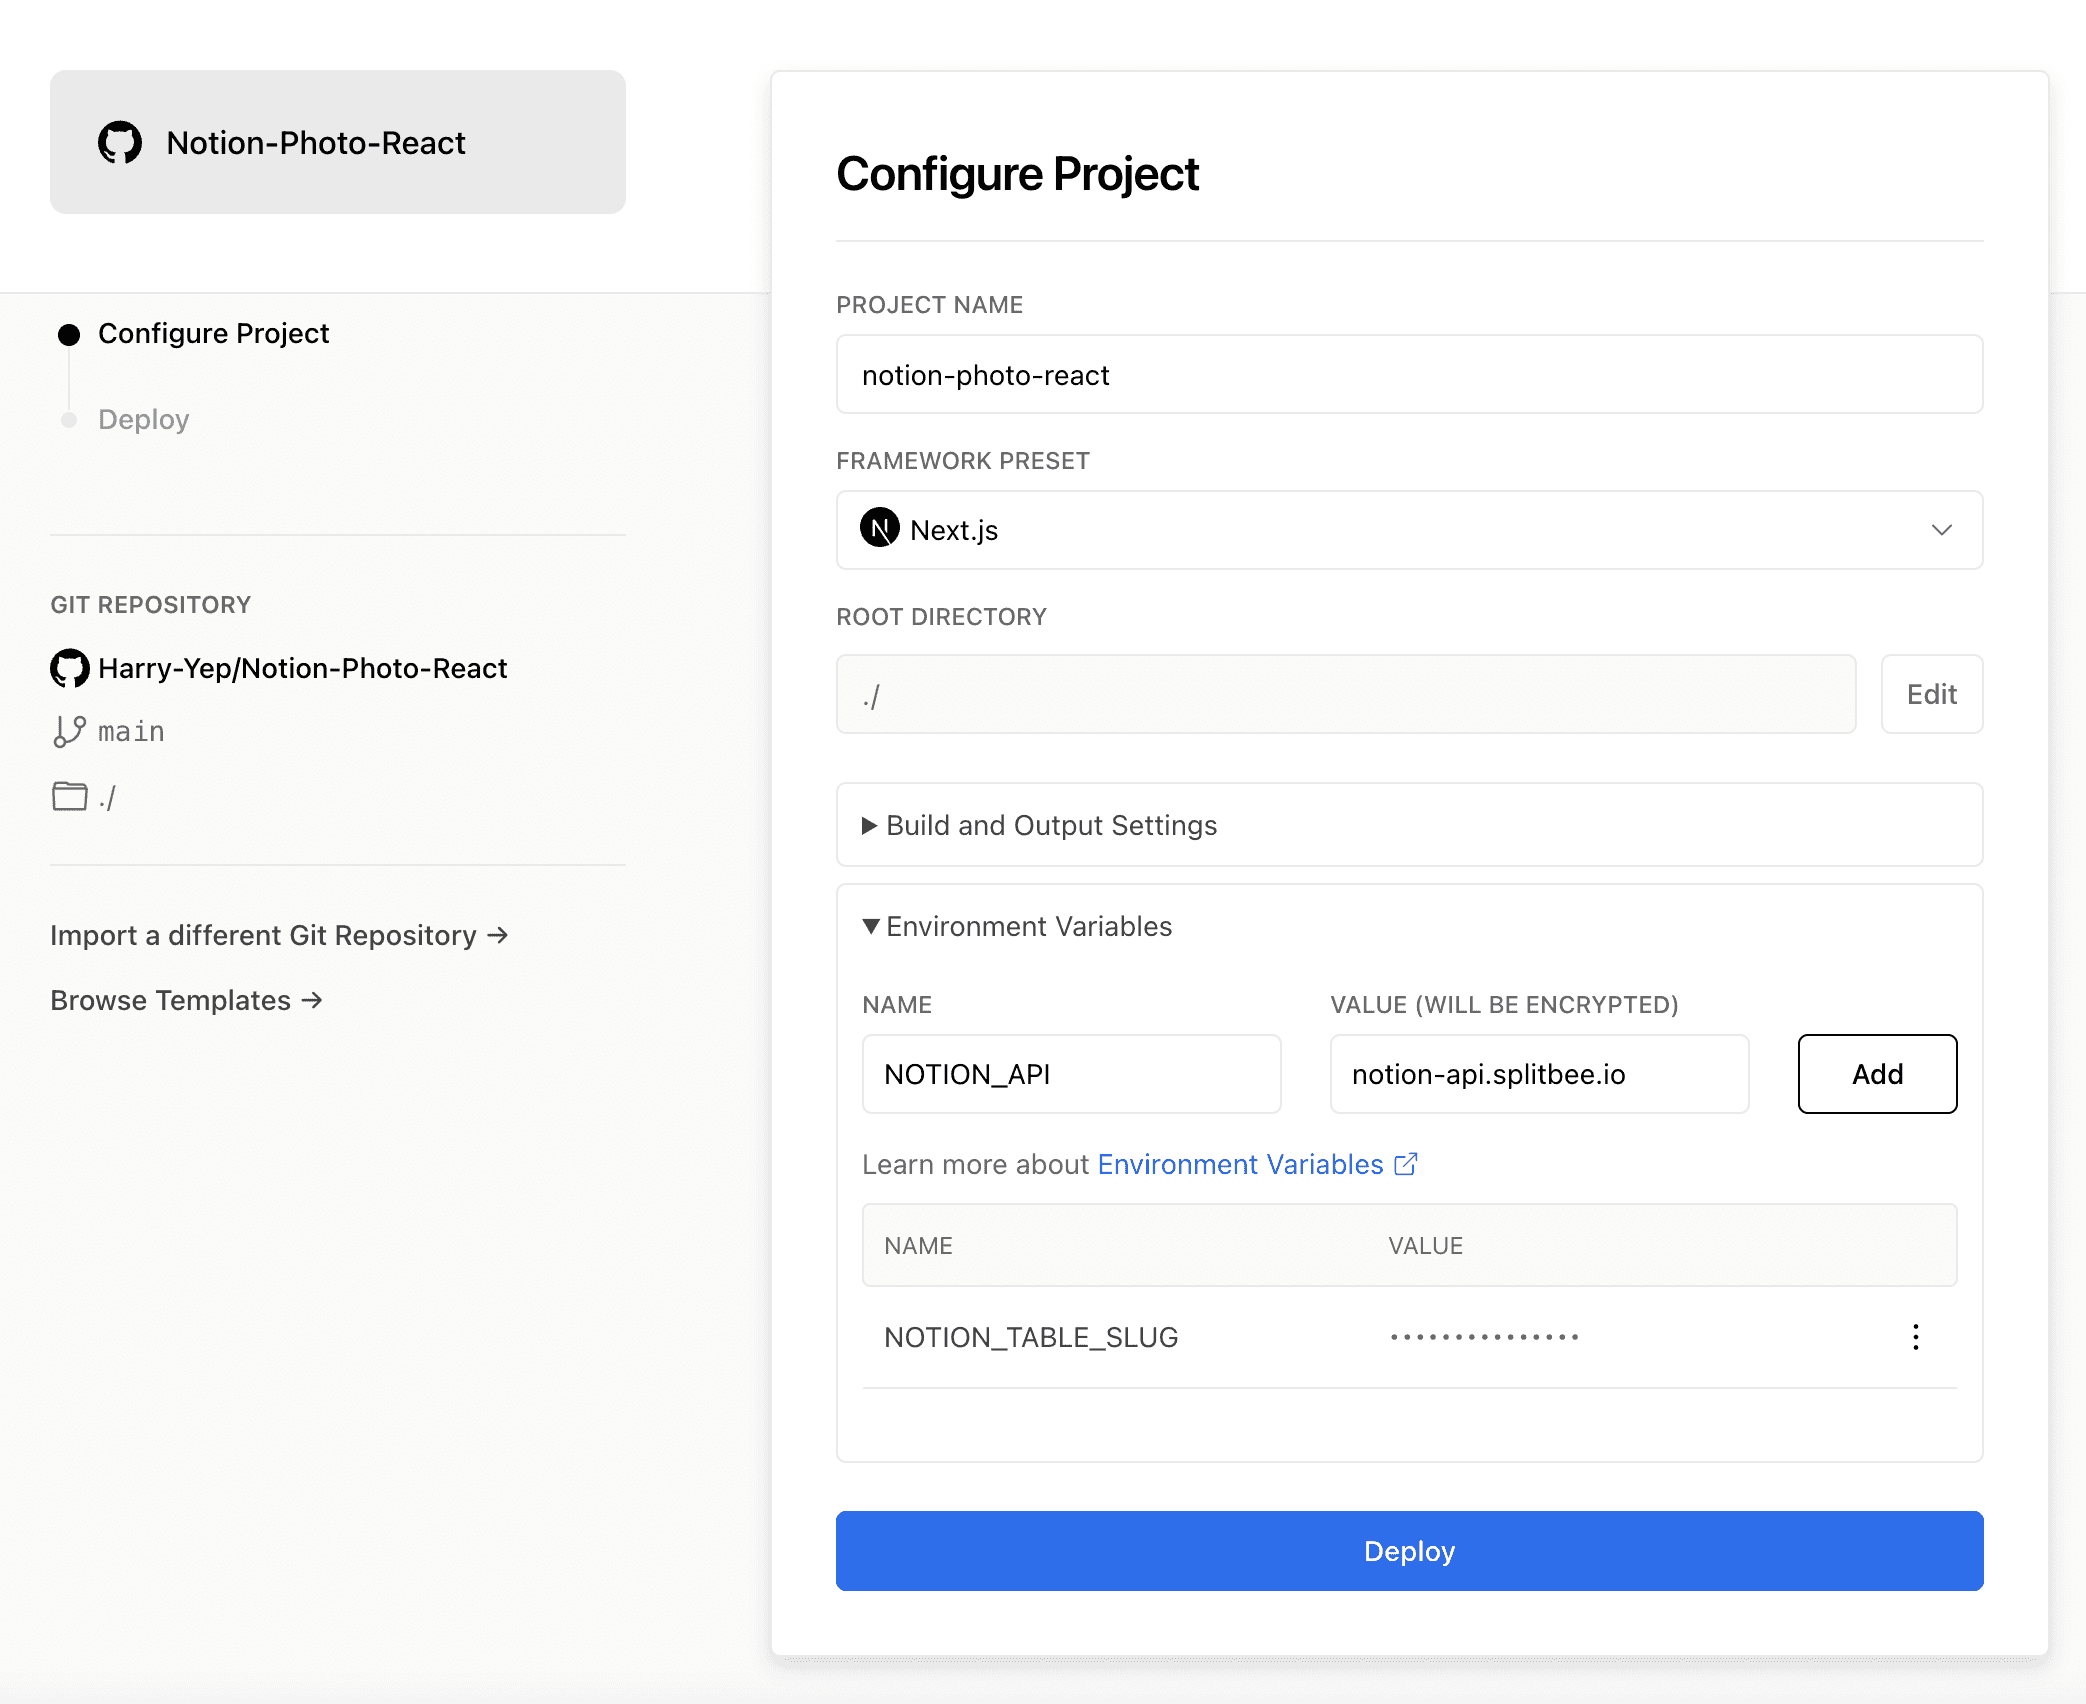Viewport: 2086px width, 1704px height.
Task: Click the Deploy step in sidebar
Action: pos(142,417)
